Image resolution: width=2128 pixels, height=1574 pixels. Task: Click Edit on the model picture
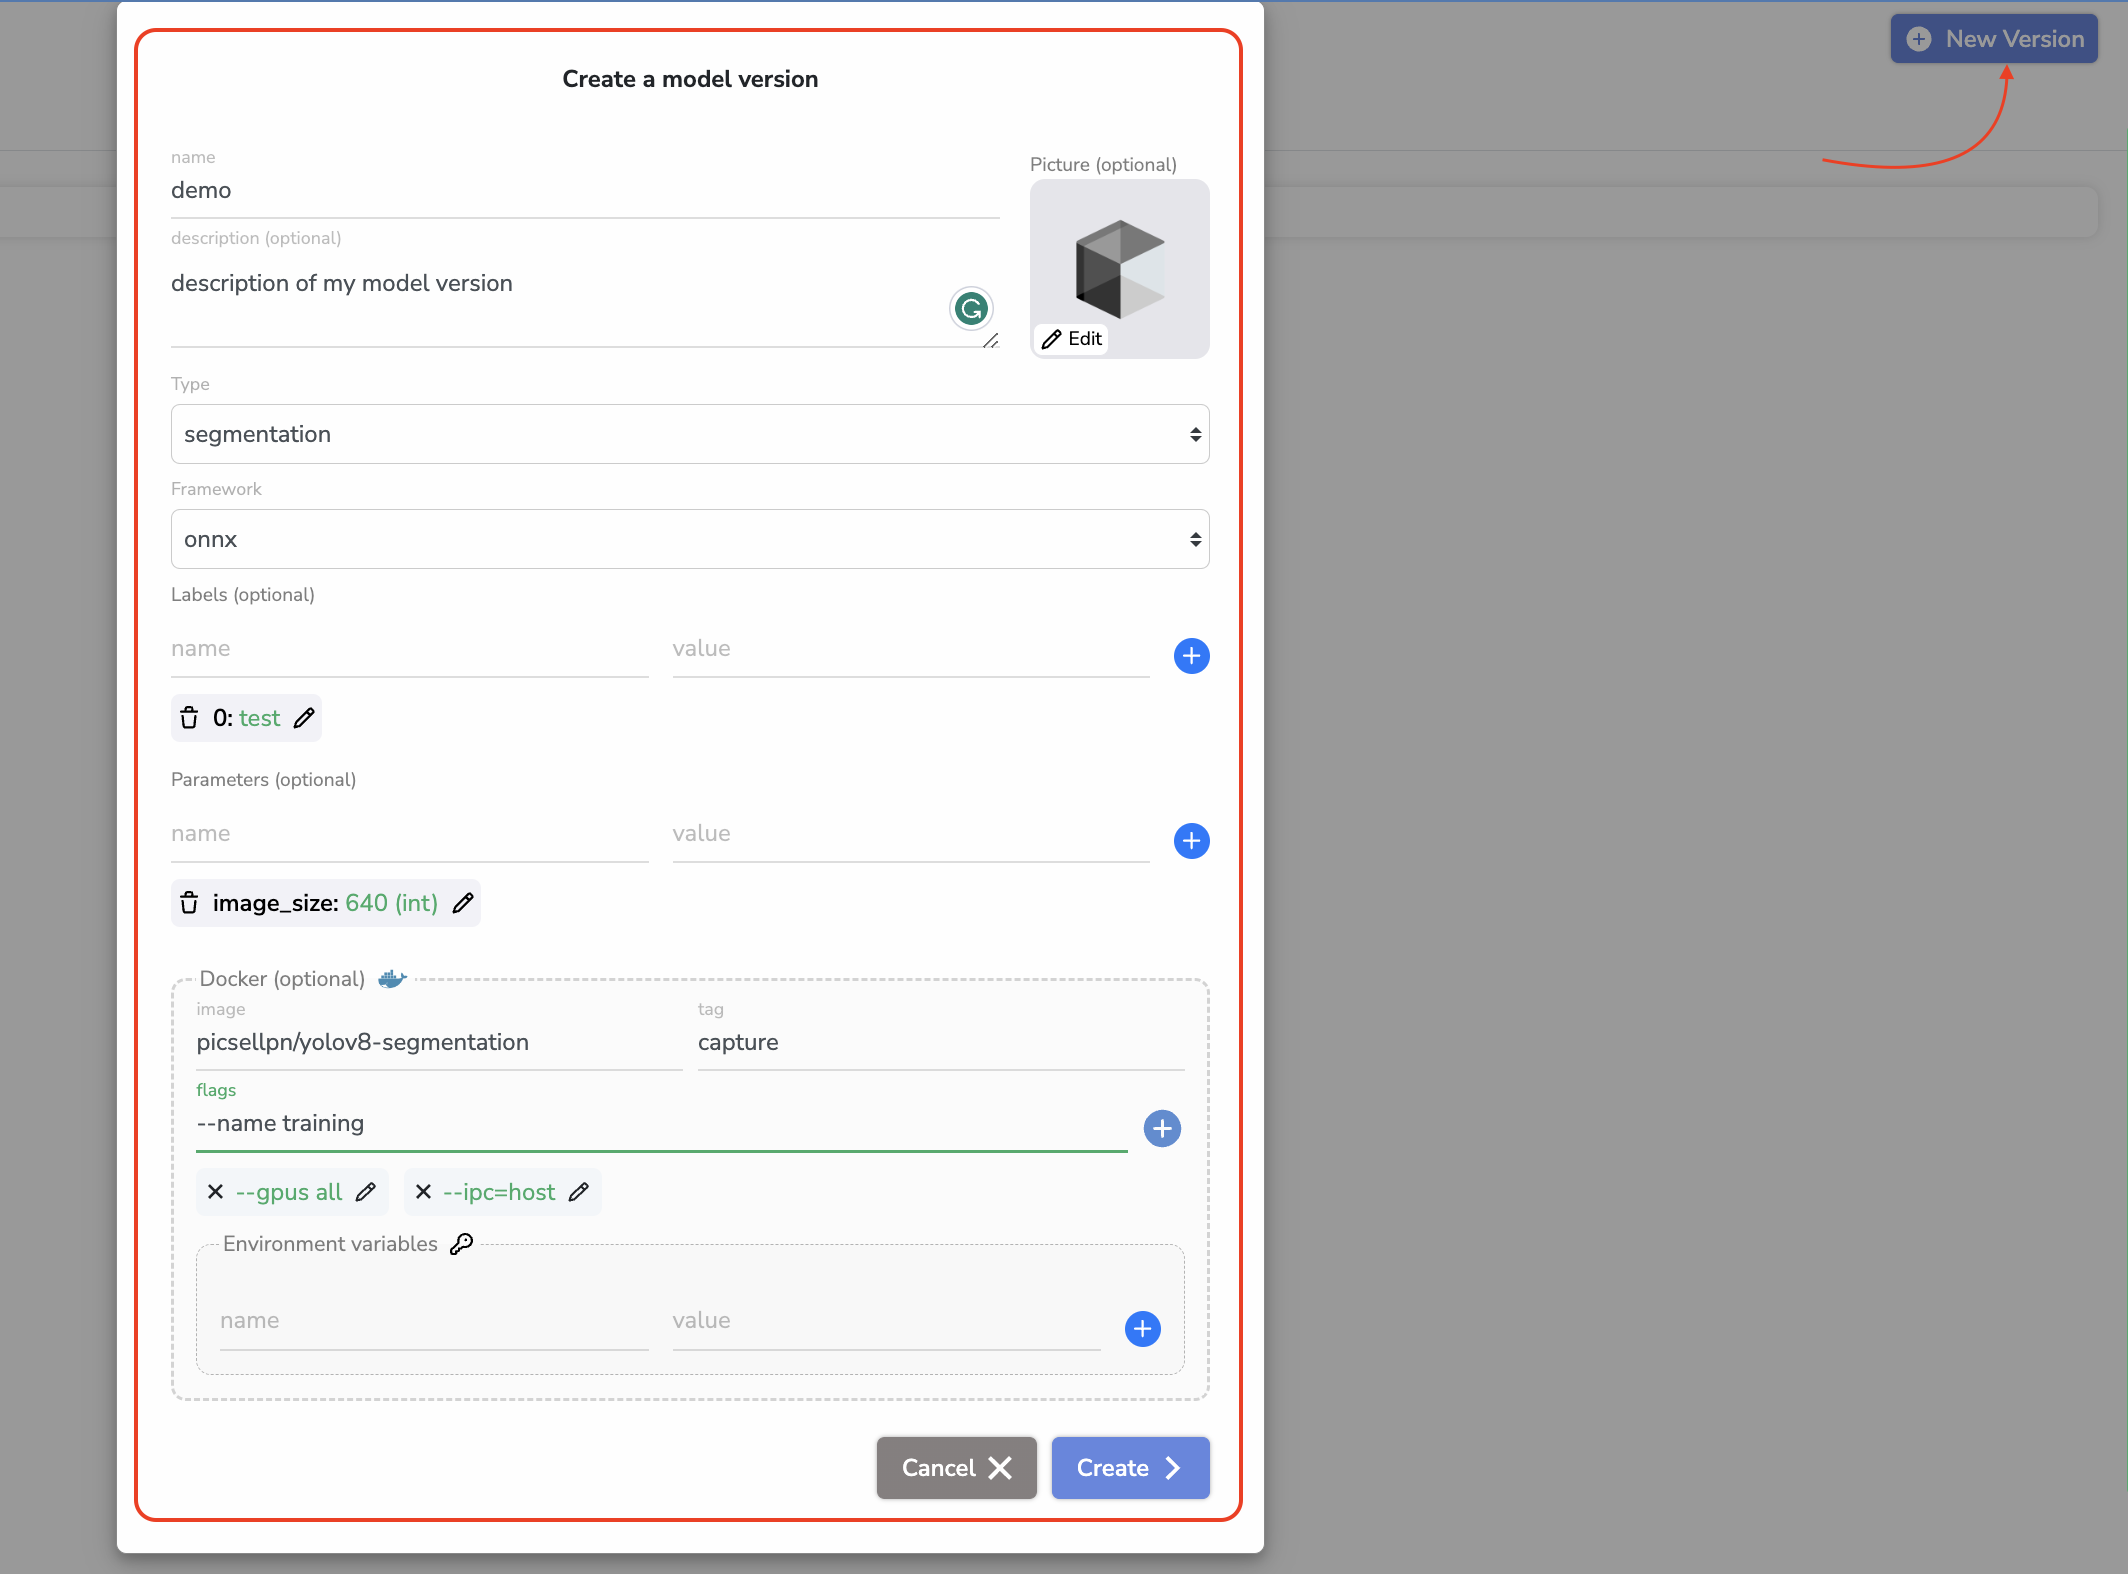[x=1072, y=339]
